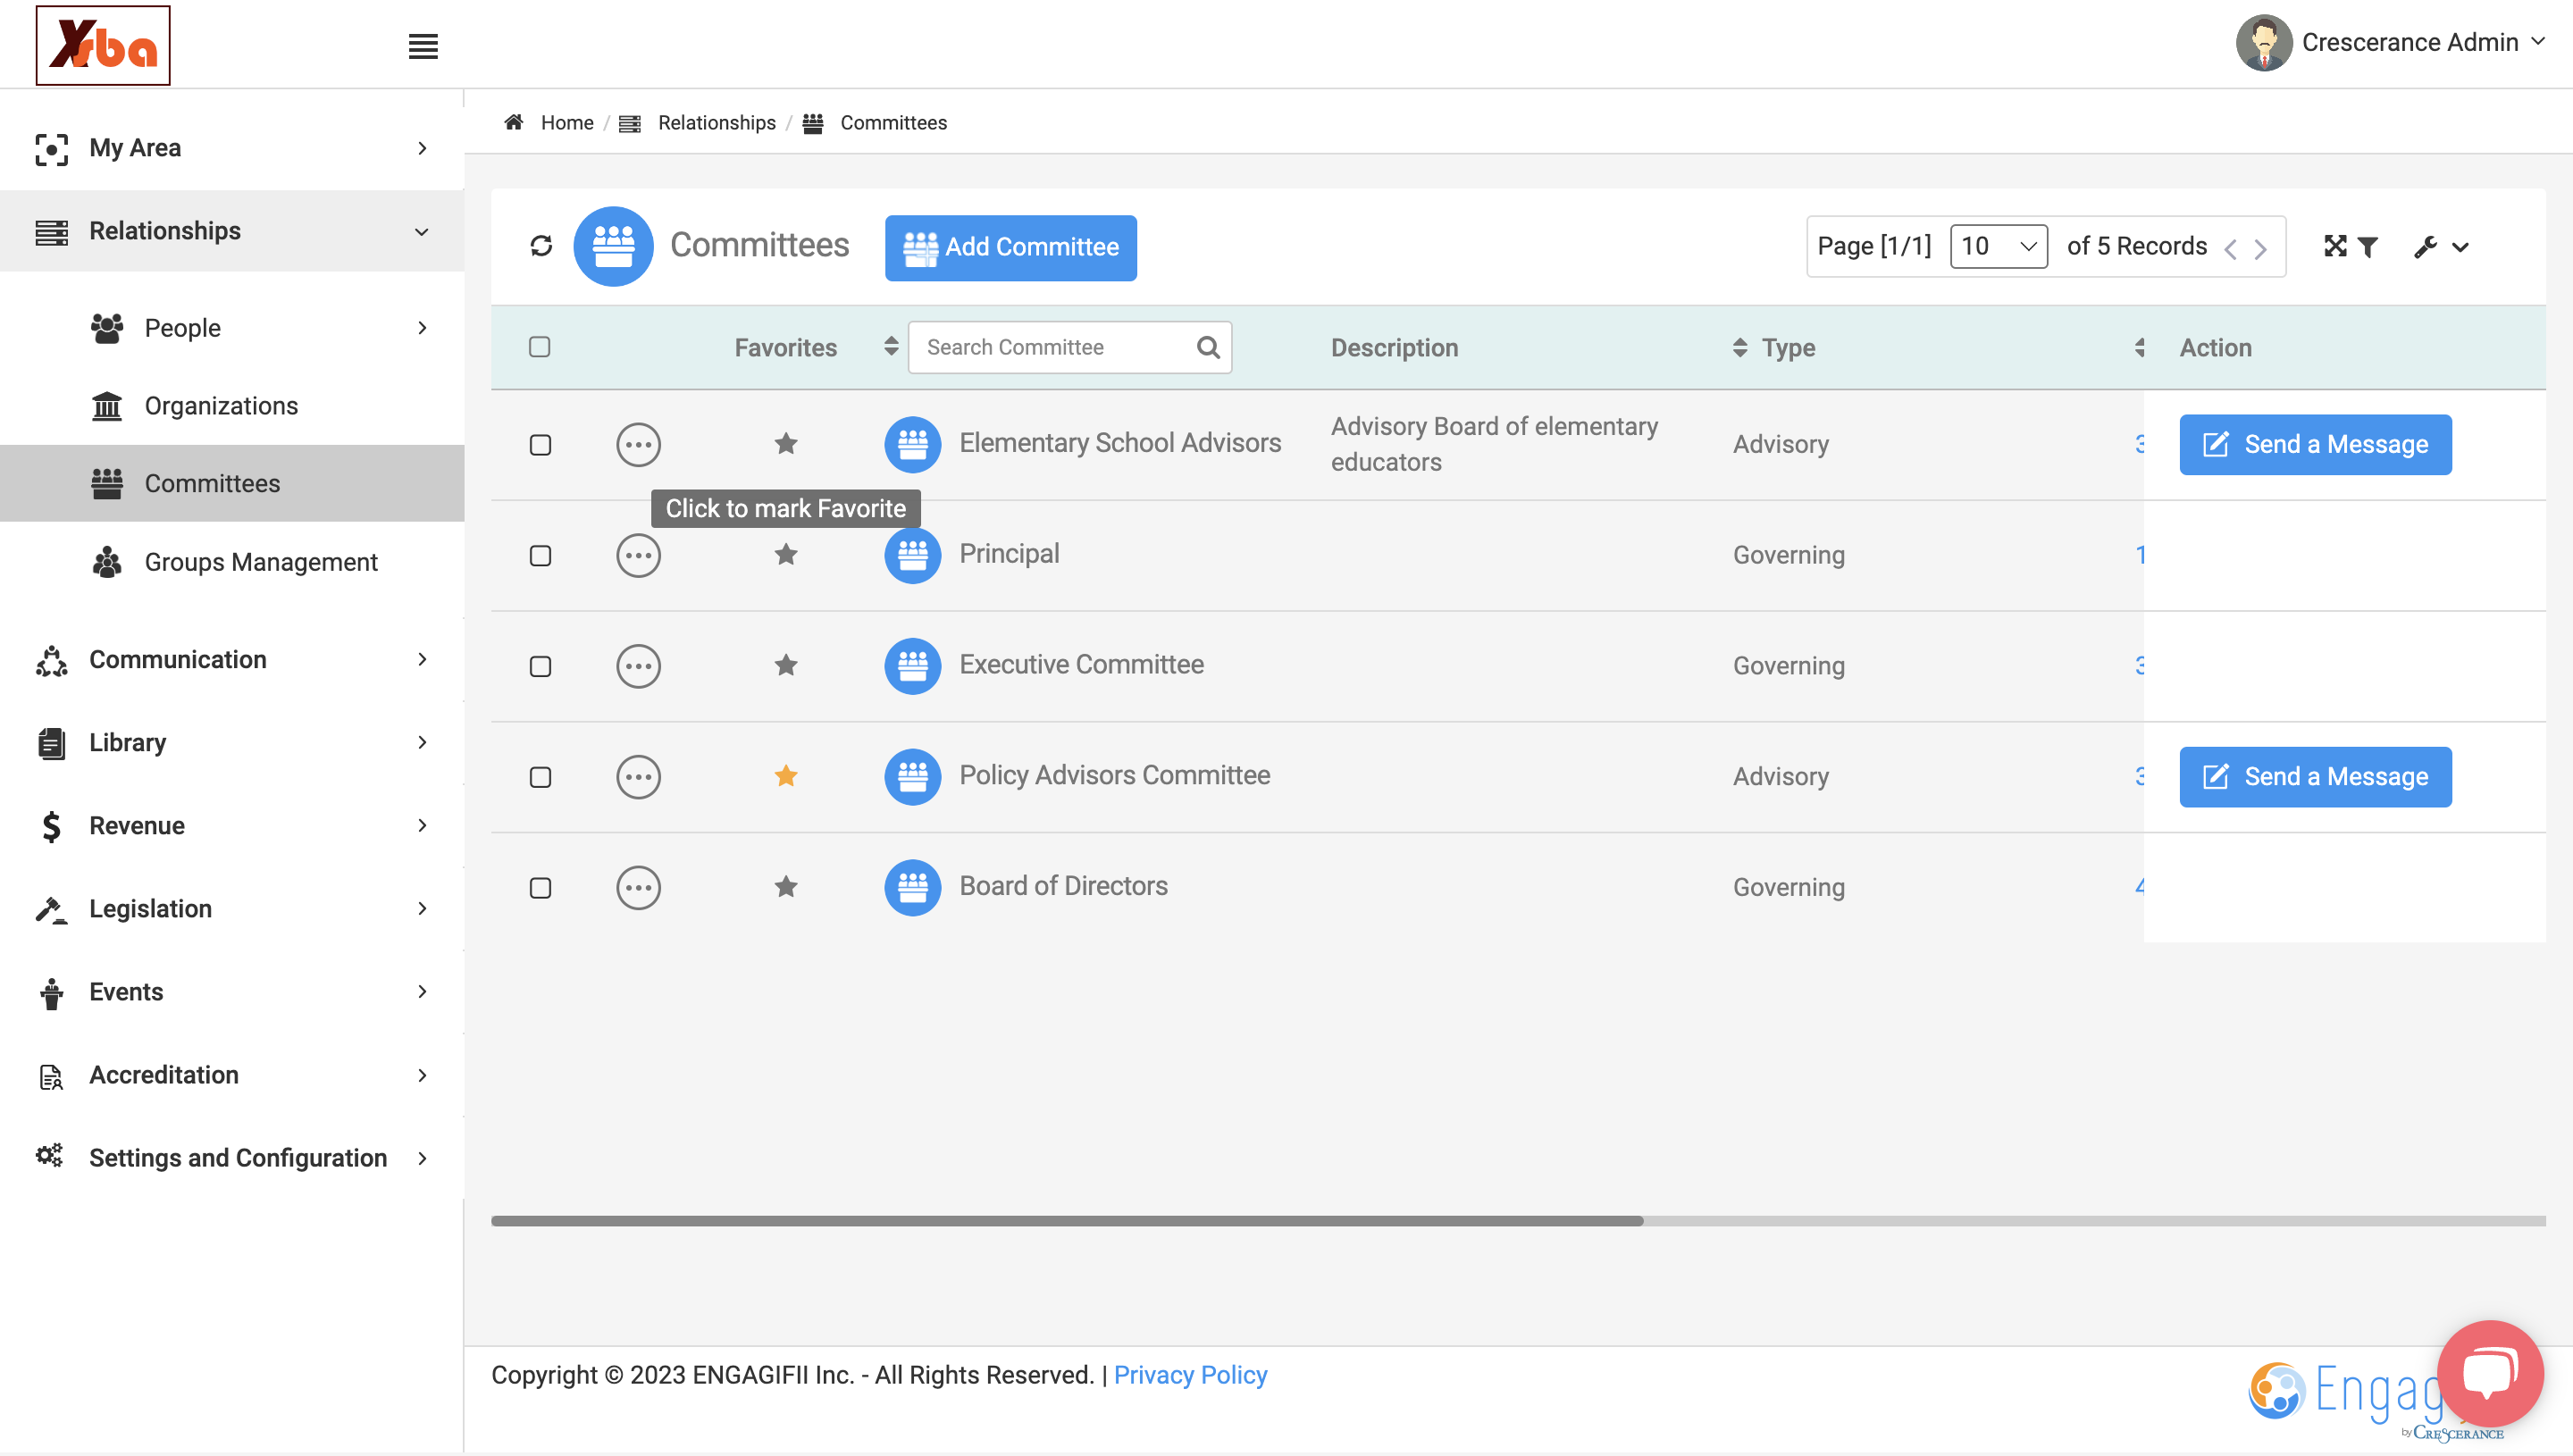
Task: Open the wrench tools menu
Action: (2440, 247)
